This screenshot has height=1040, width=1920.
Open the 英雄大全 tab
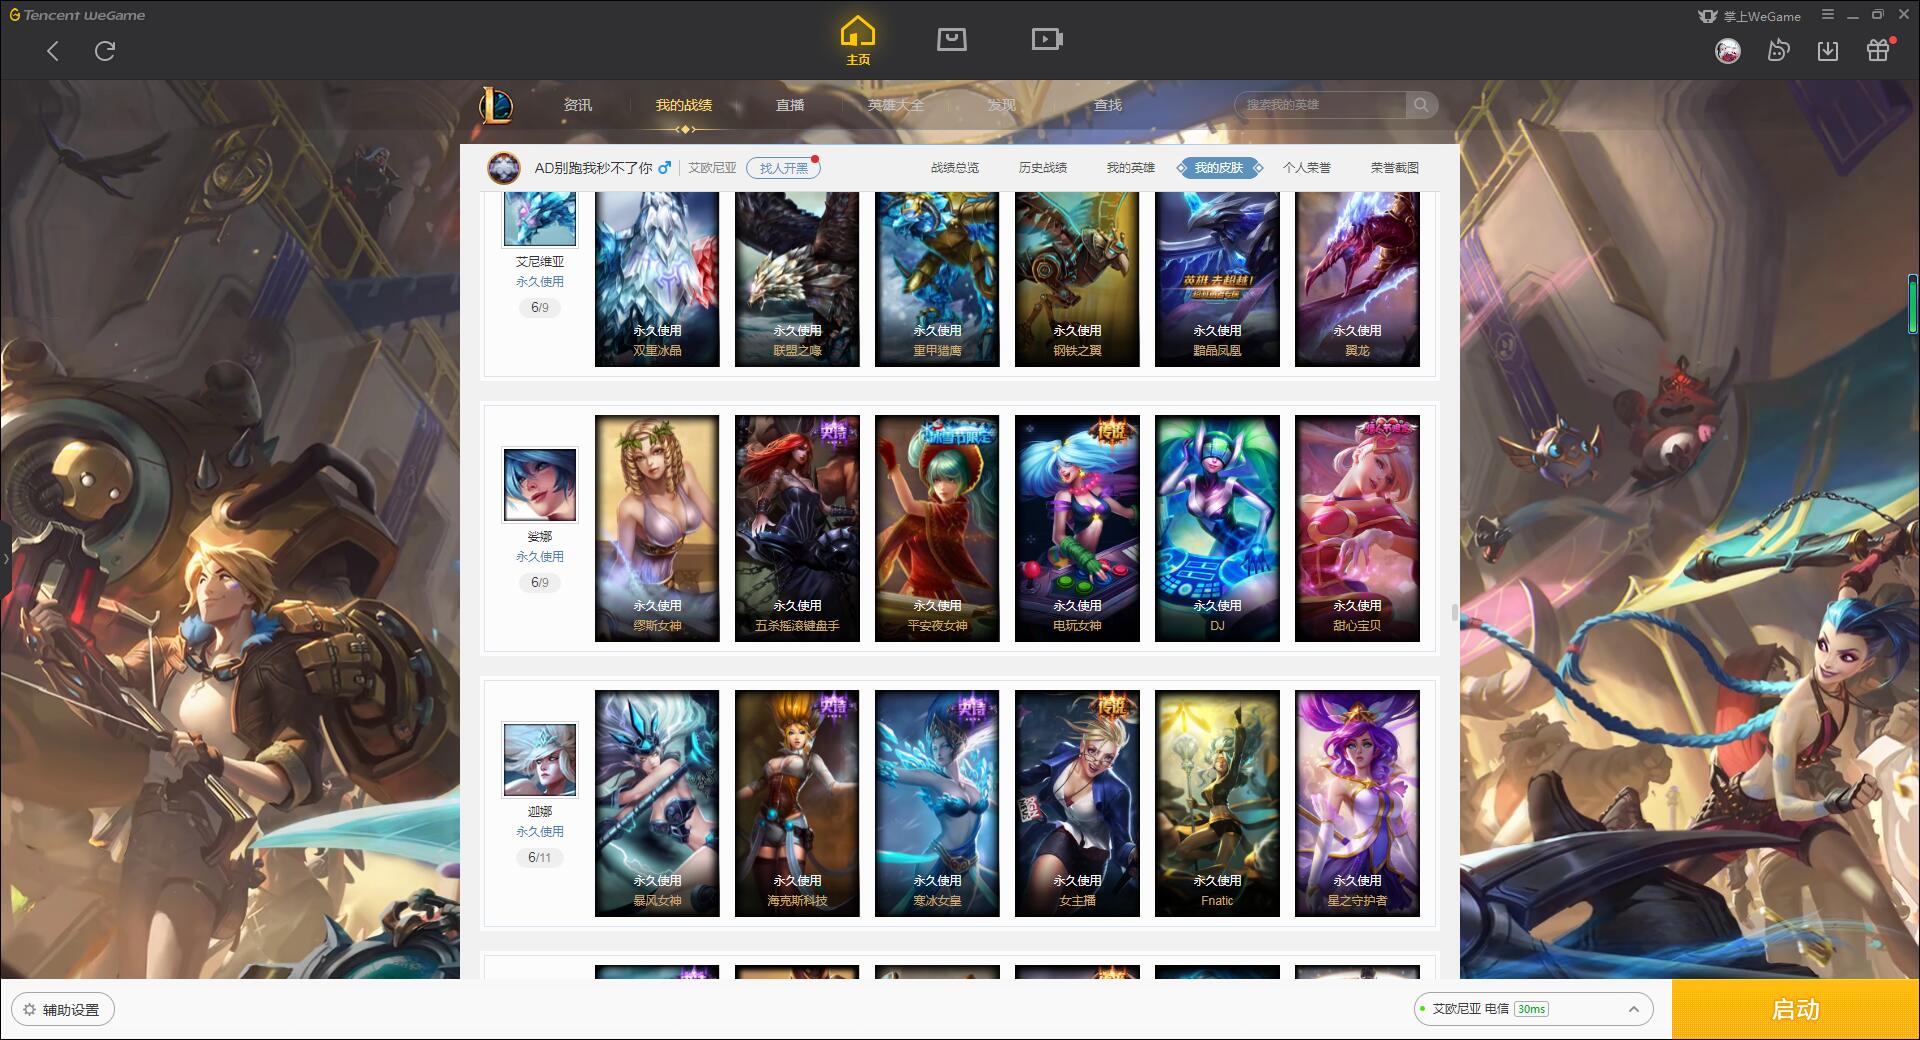coord(896,105)
